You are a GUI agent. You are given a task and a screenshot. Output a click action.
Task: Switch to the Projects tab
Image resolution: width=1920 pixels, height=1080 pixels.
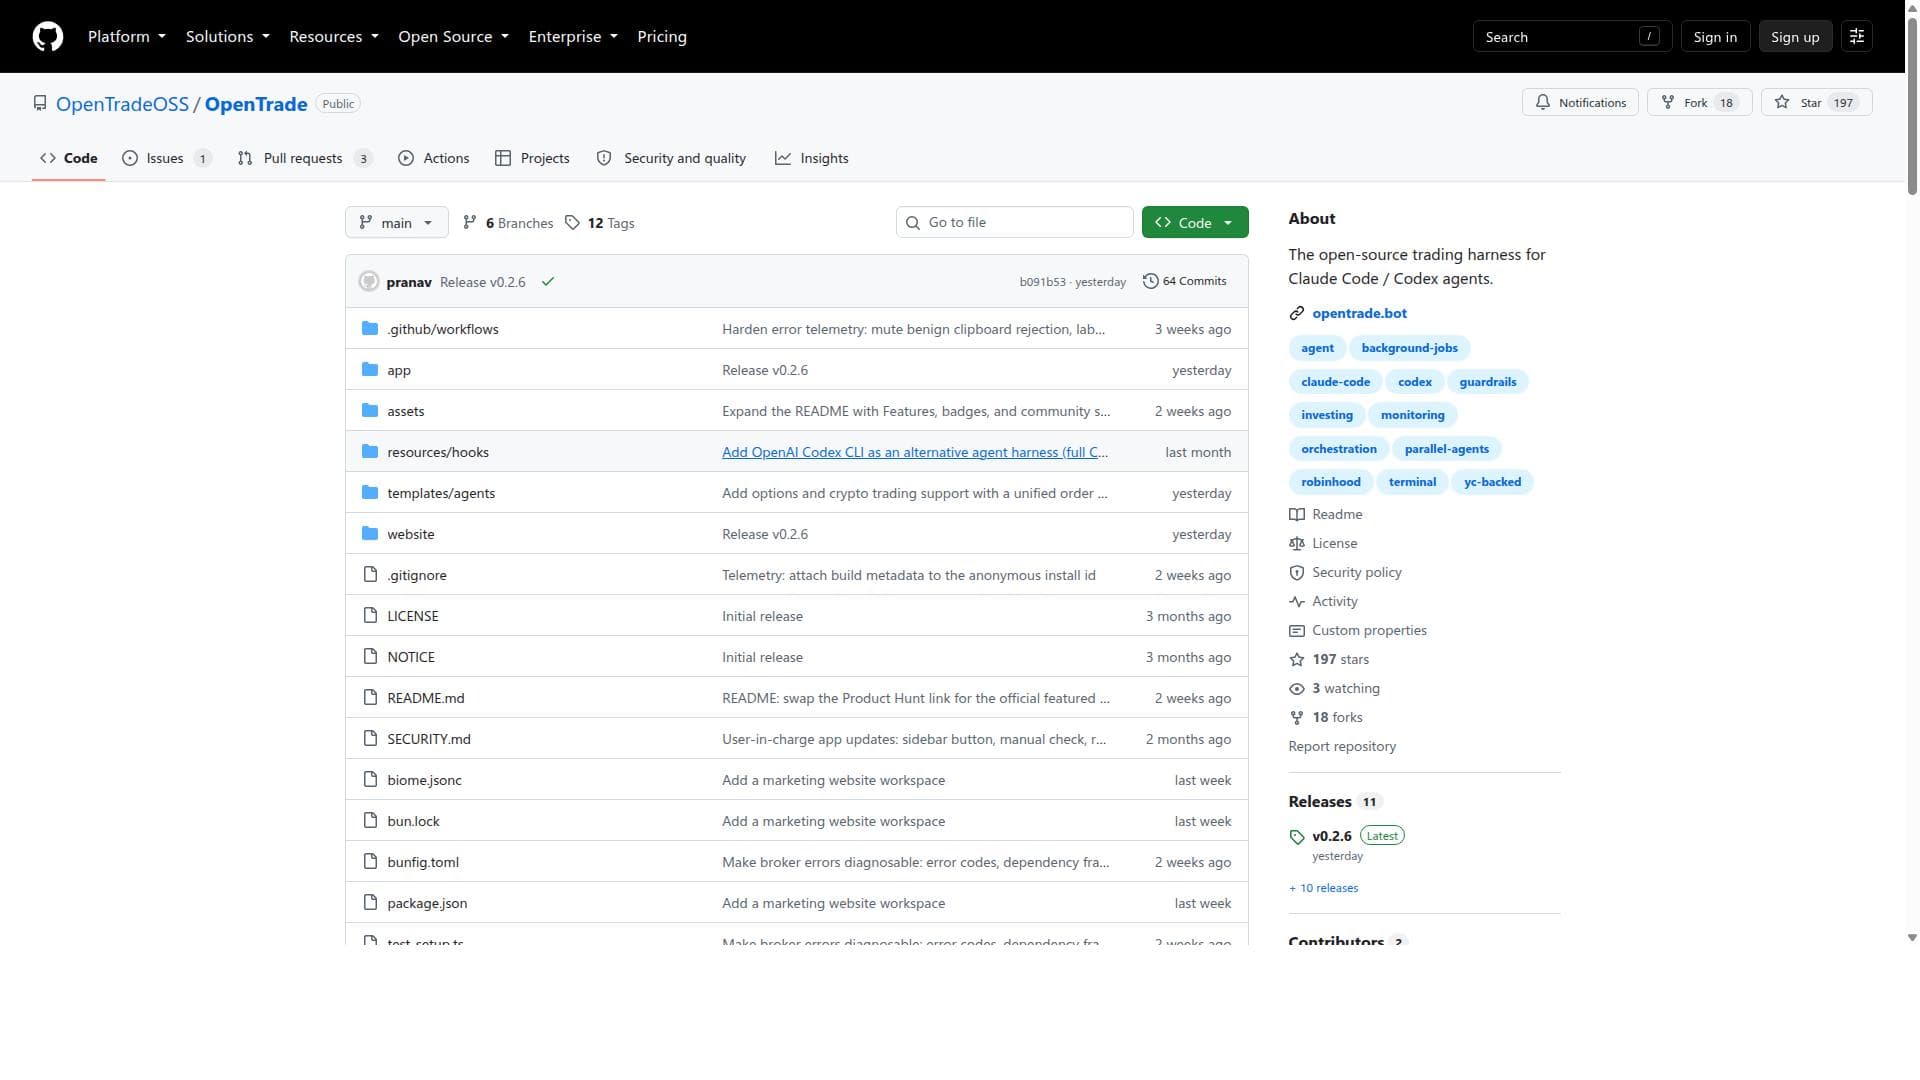[532, 159]
